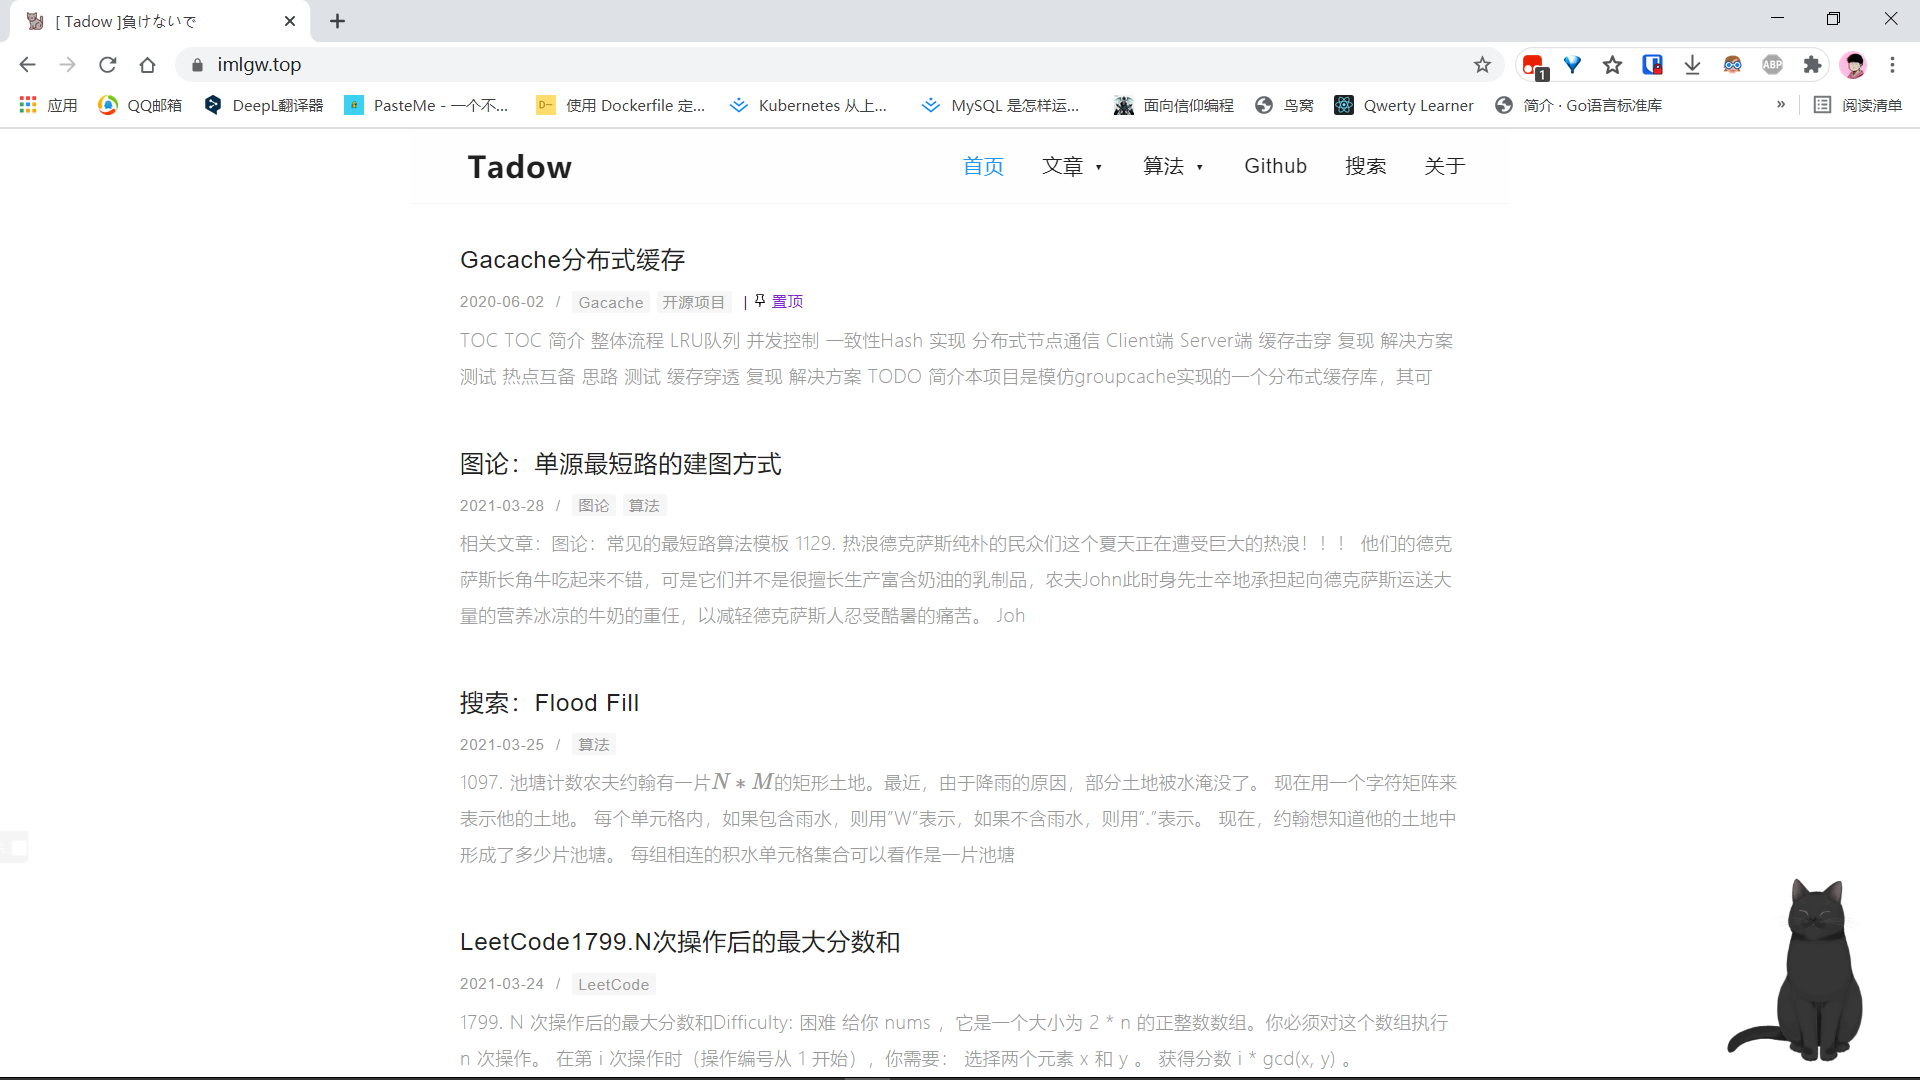Viewport: 1920px width, 1080px height.
Task: Go to the browser home page icon
Action: click(148, 65)
